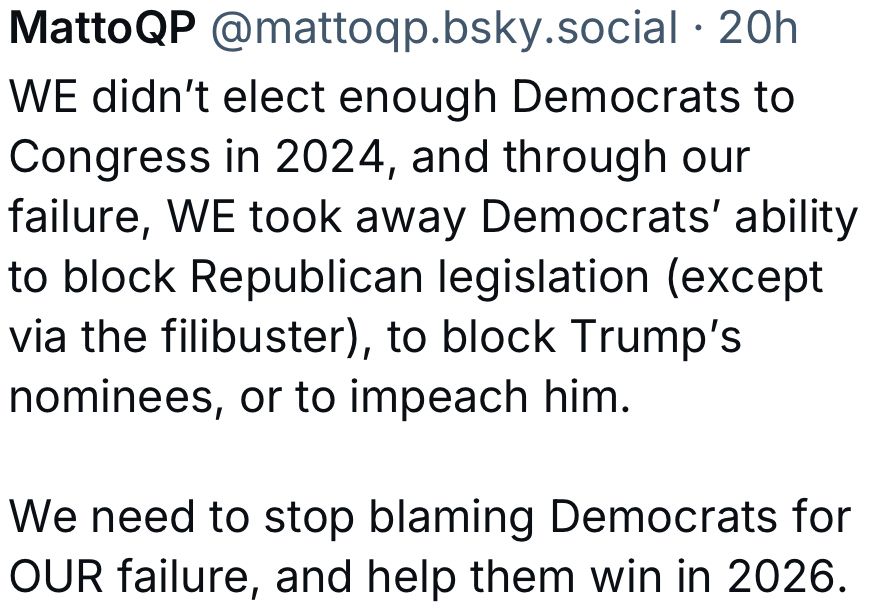Click the year "2026" in the last line
Screen dimensions: 894x611
point(788,576)
